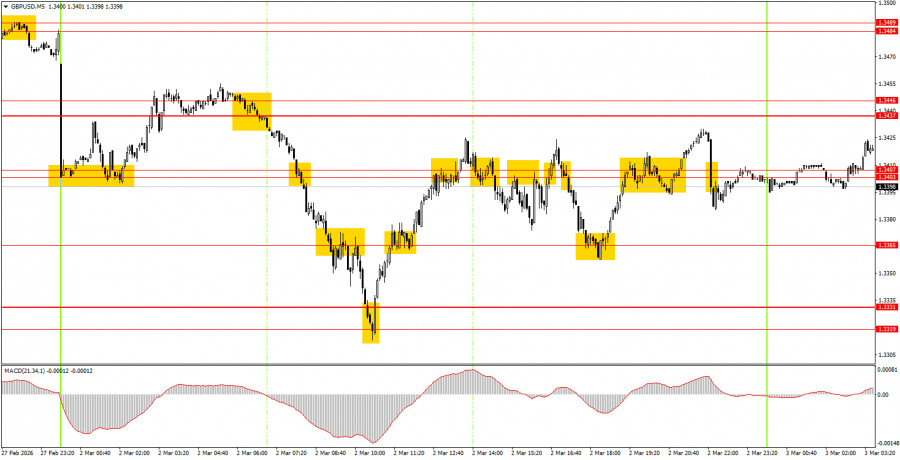Click the 0.00081 value on the MACD scale
The image size is (900, 460).
pos(887,370)
